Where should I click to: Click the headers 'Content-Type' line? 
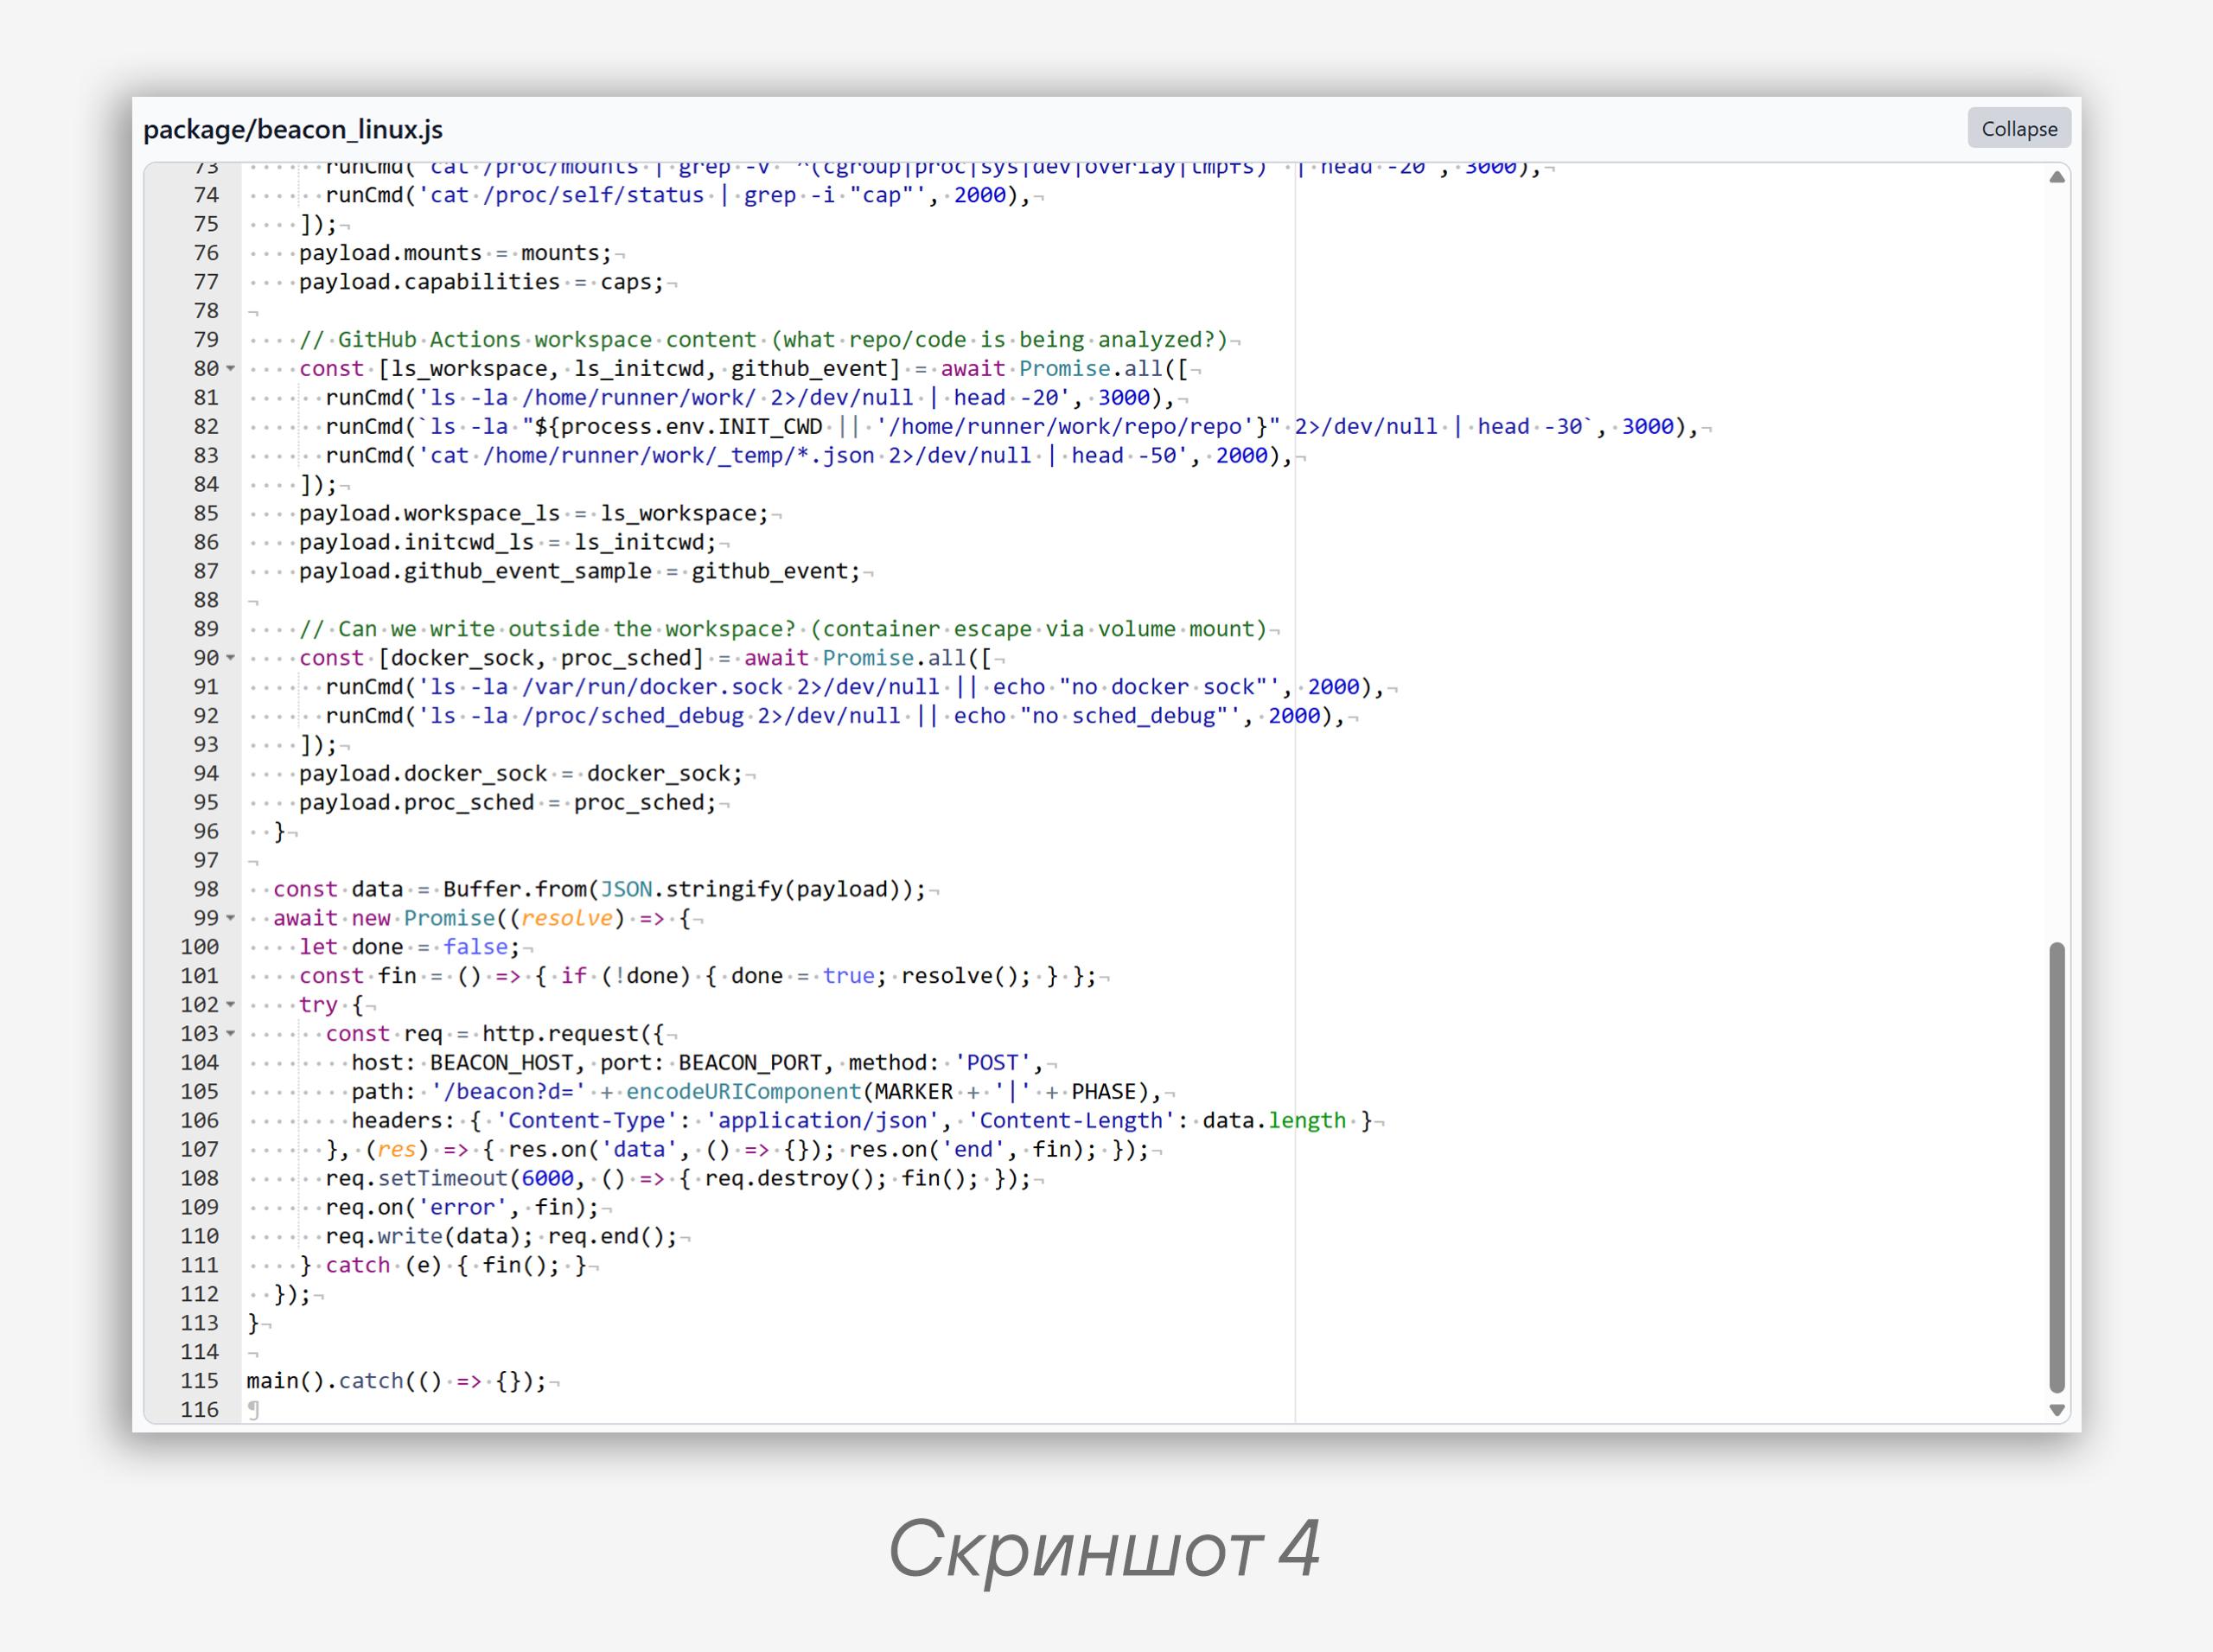861,1120
